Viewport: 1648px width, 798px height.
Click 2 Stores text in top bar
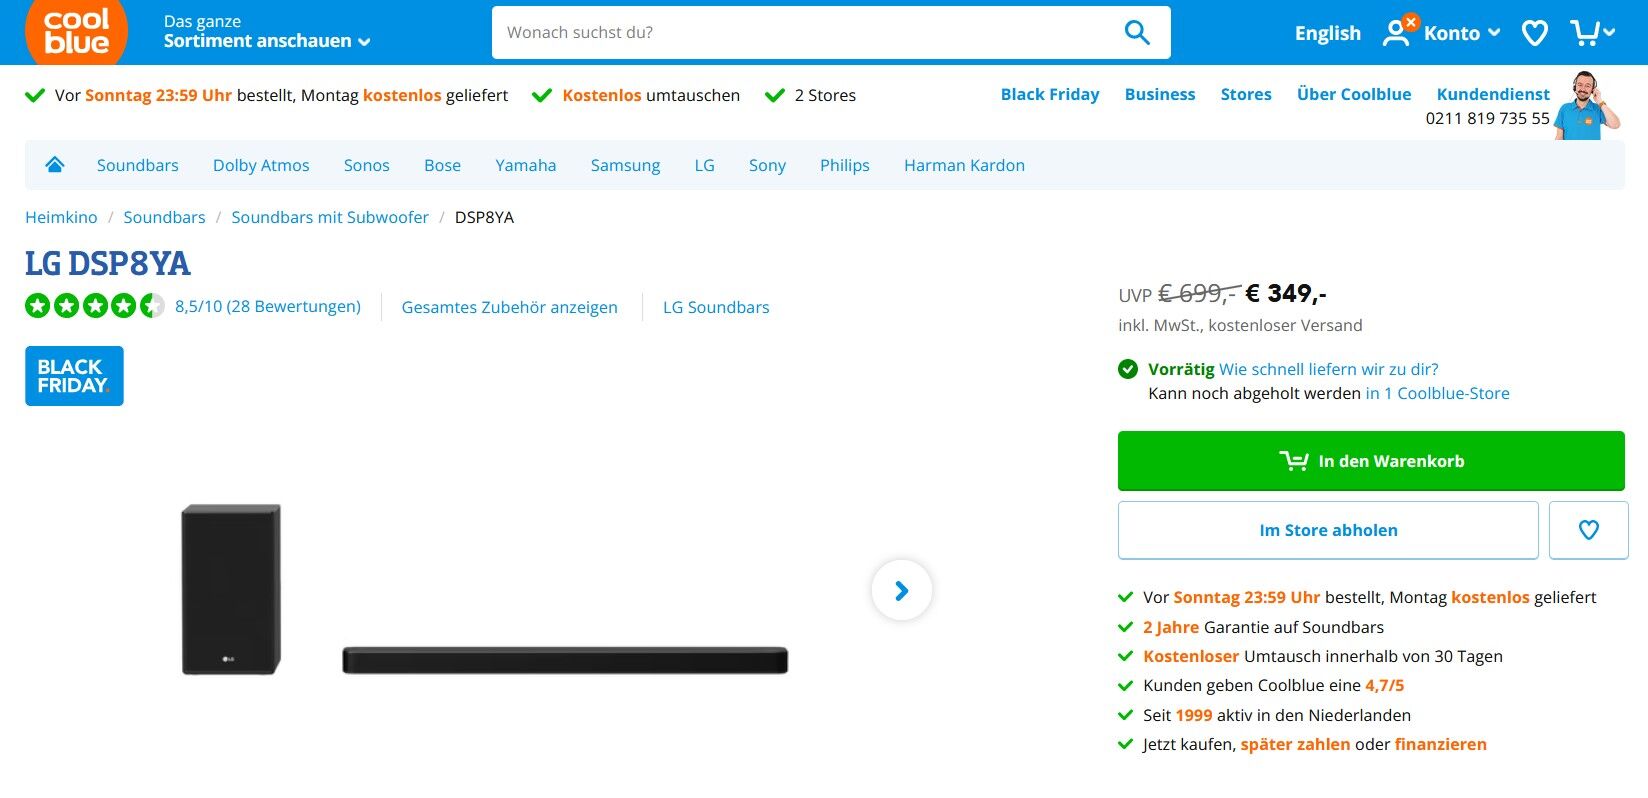(825, 95)
